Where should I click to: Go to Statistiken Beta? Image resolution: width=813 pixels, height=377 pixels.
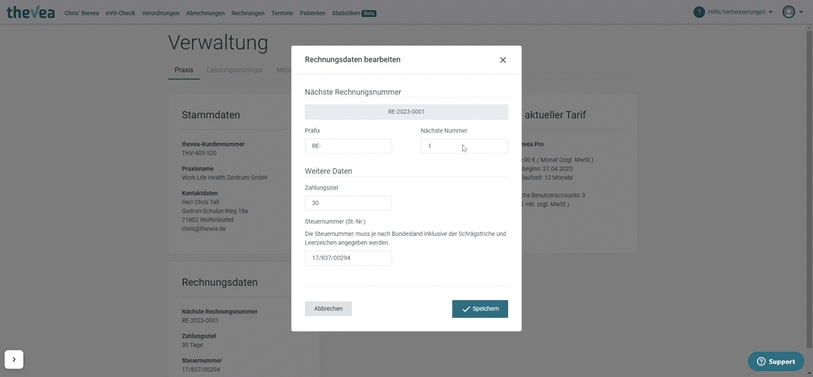coord(354,13)
